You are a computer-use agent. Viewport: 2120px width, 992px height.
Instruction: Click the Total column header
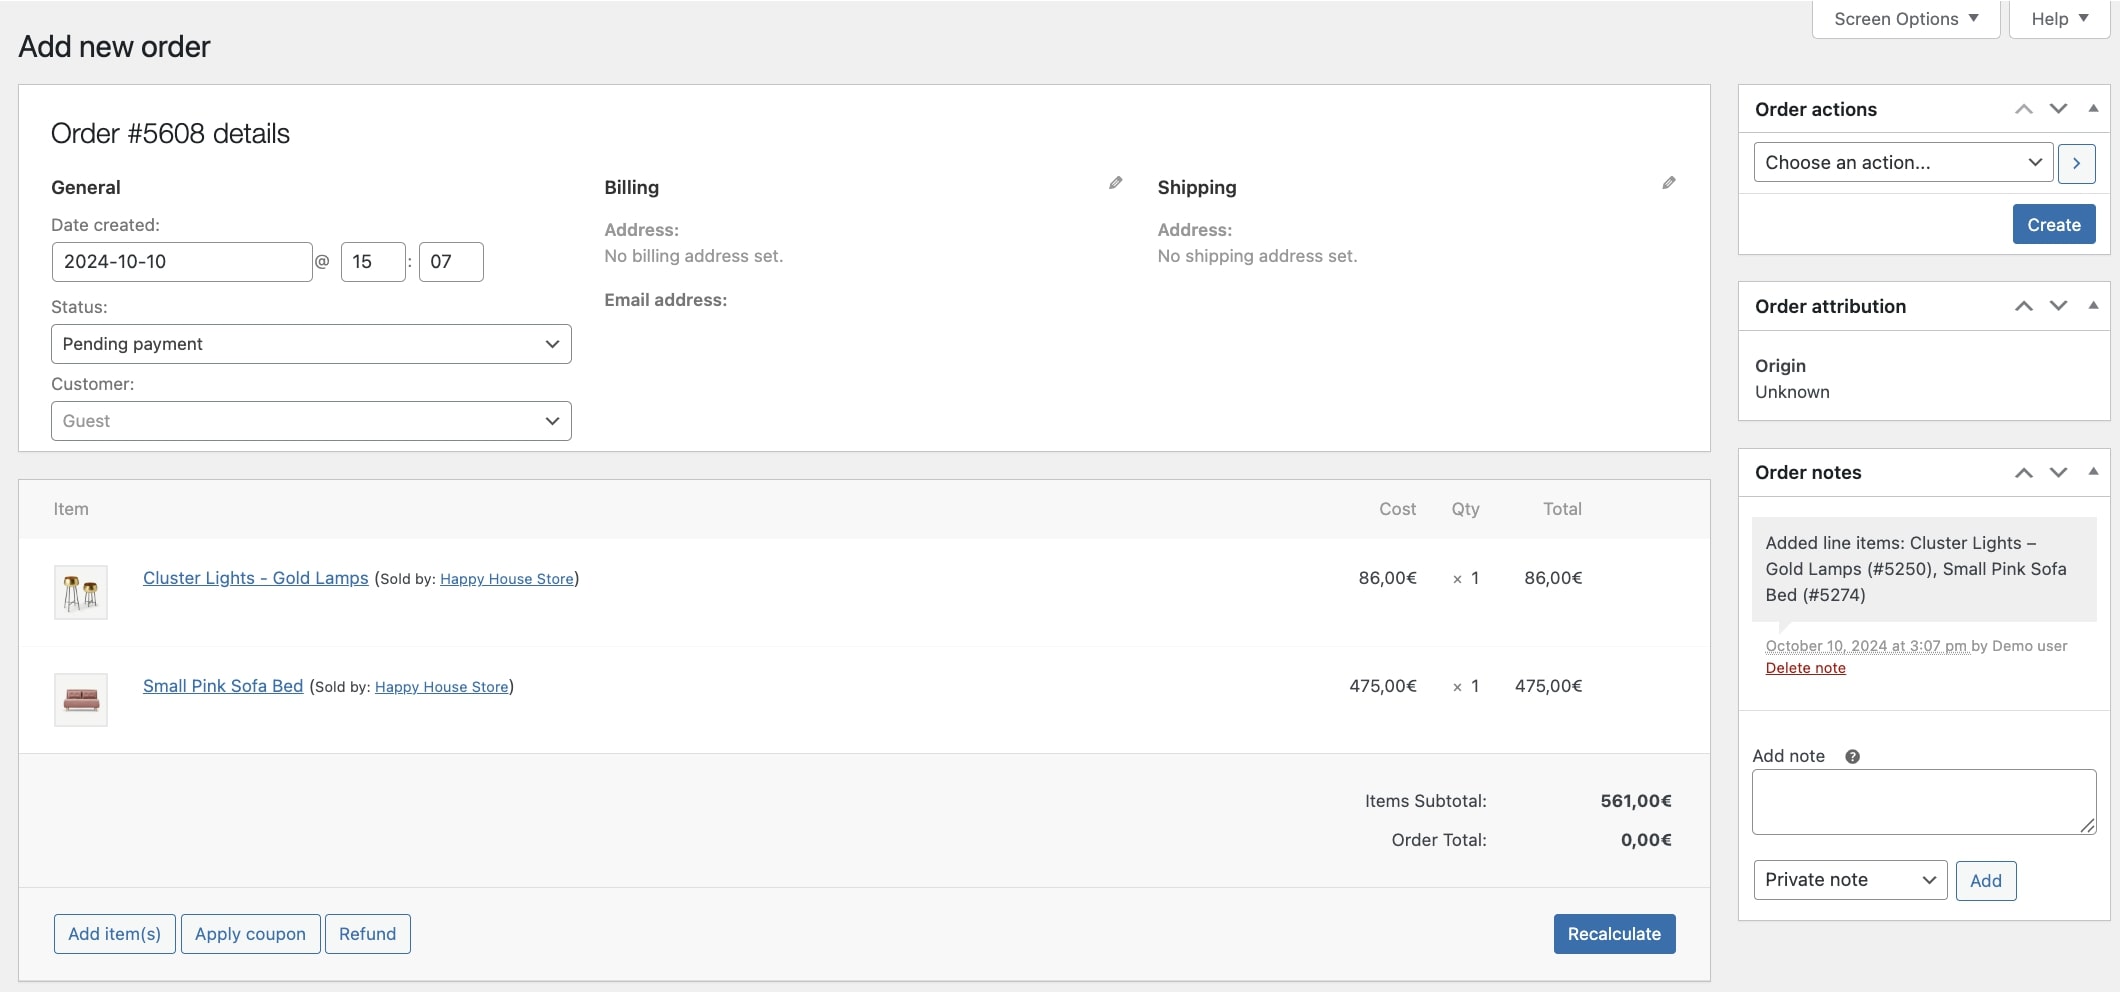click(1562, 509)
